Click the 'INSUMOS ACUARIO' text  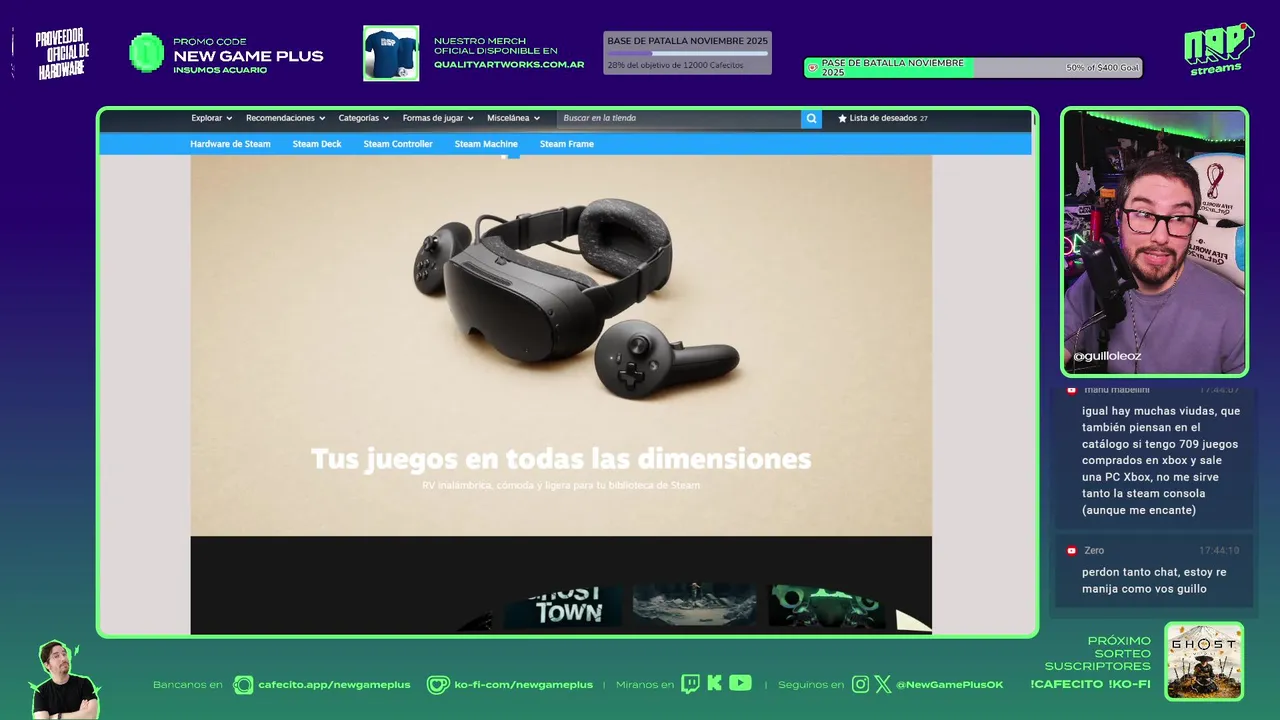[220, 70]
